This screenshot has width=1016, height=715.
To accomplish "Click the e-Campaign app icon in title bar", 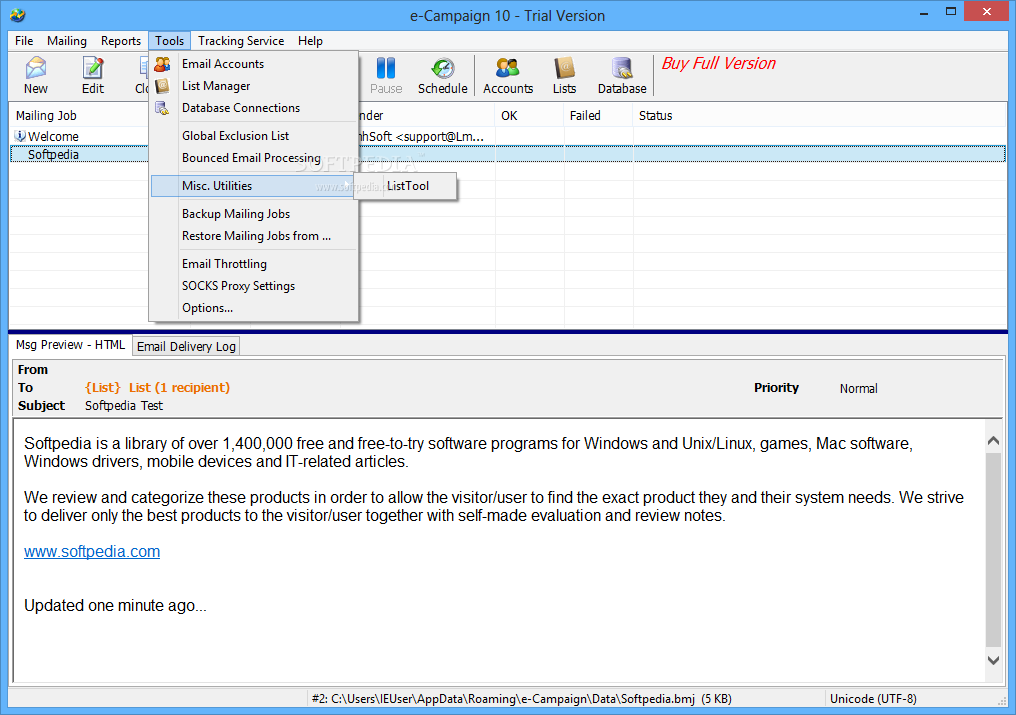I will coord(17,14).
